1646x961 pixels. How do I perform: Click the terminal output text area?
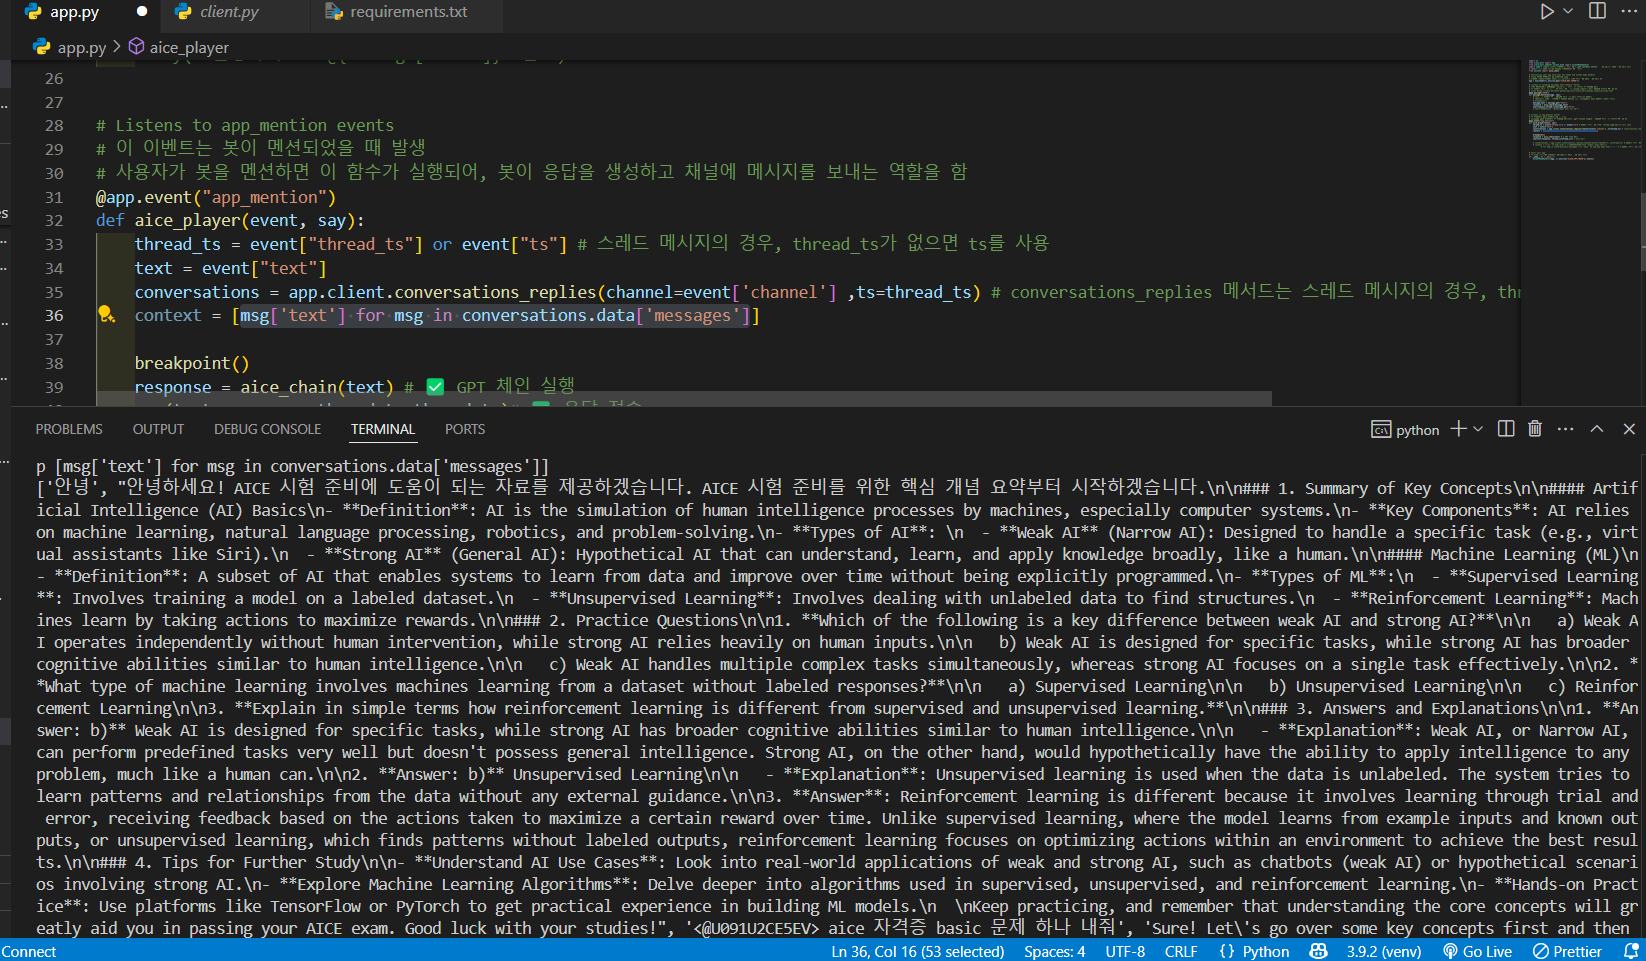pos(837,697)
